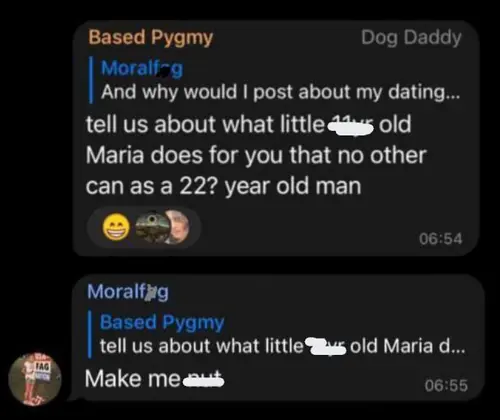This screenshot has width=500, height=420.
Task: Click the 06:55 timestamp
Action: 446,385
